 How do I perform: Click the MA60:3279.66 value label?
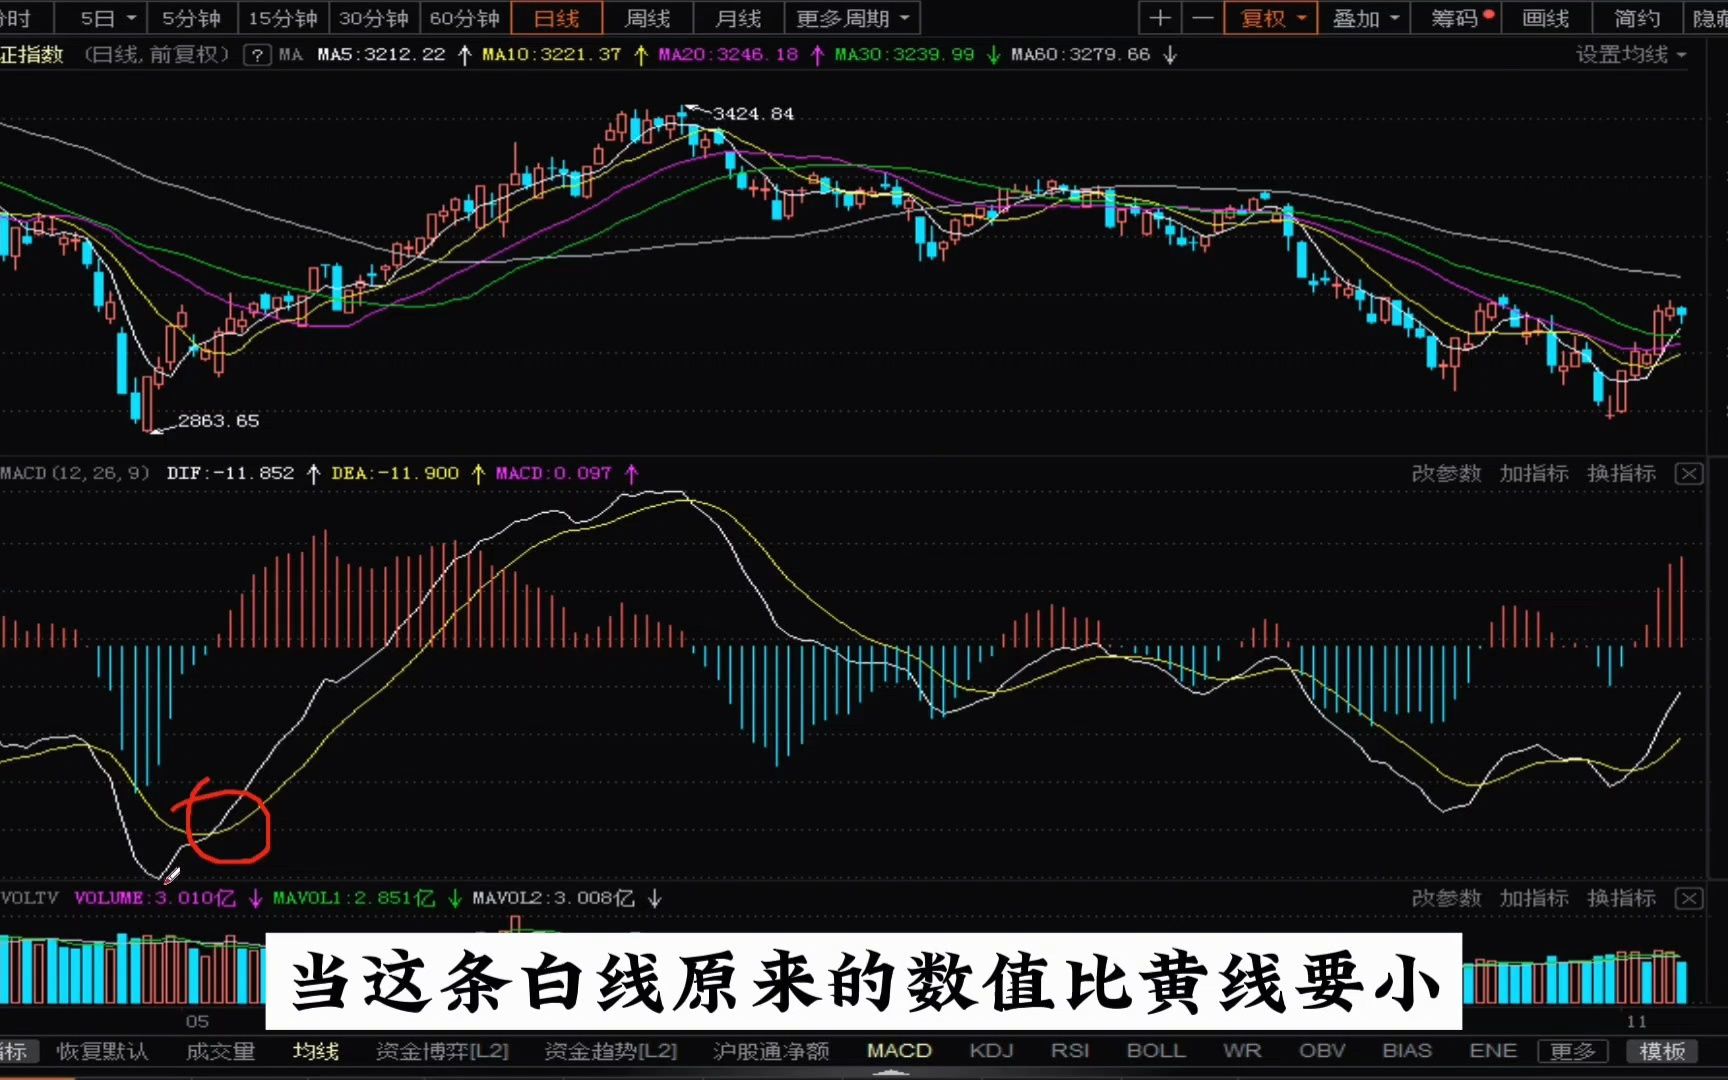pos(1080,55)
